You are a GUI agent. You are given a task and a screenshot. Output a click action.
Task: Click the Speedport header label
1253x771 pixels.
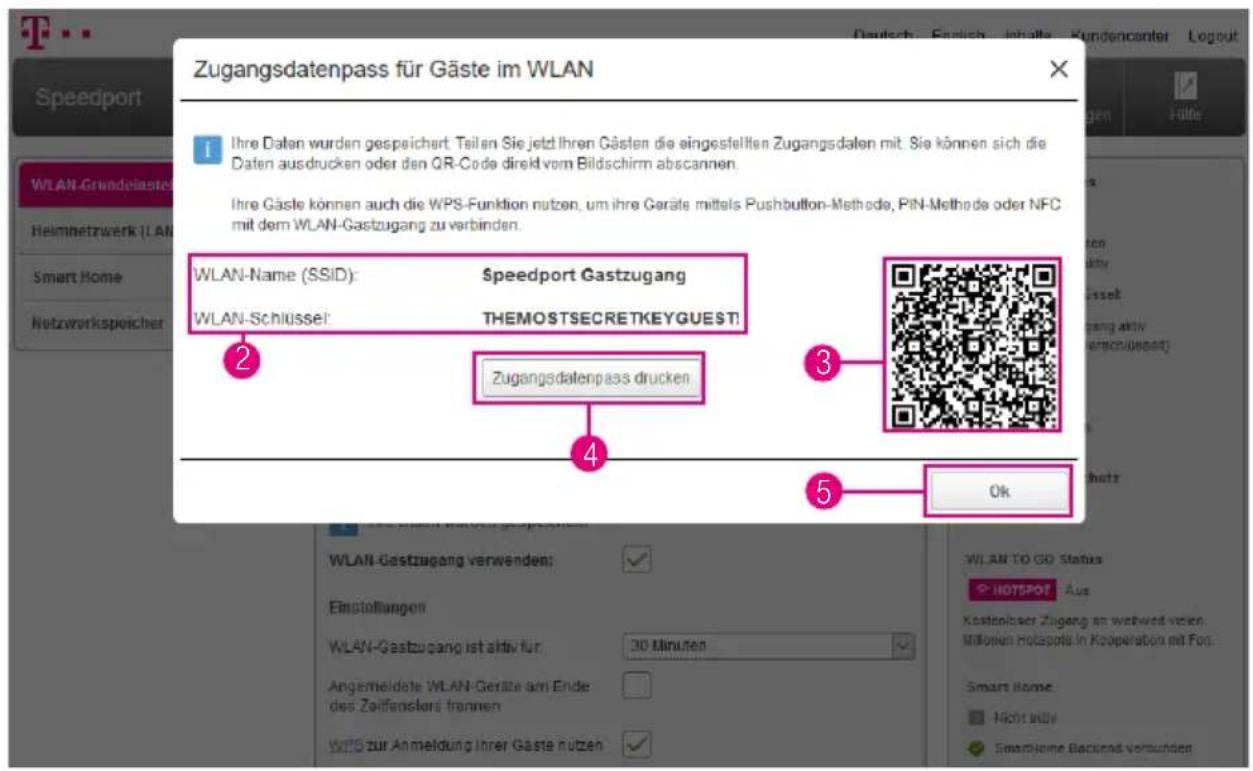click(x=88, y=99)
